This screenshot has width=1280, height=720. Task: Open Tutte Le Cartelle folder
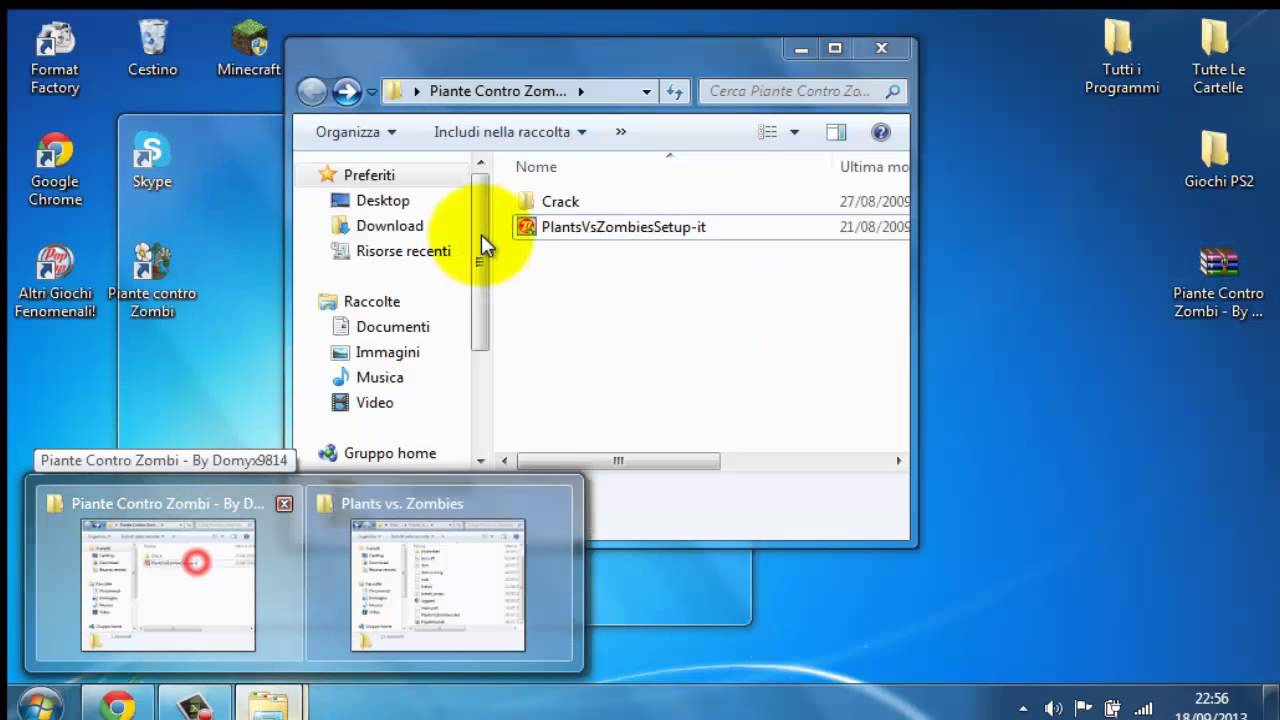tap(1218, 58)
